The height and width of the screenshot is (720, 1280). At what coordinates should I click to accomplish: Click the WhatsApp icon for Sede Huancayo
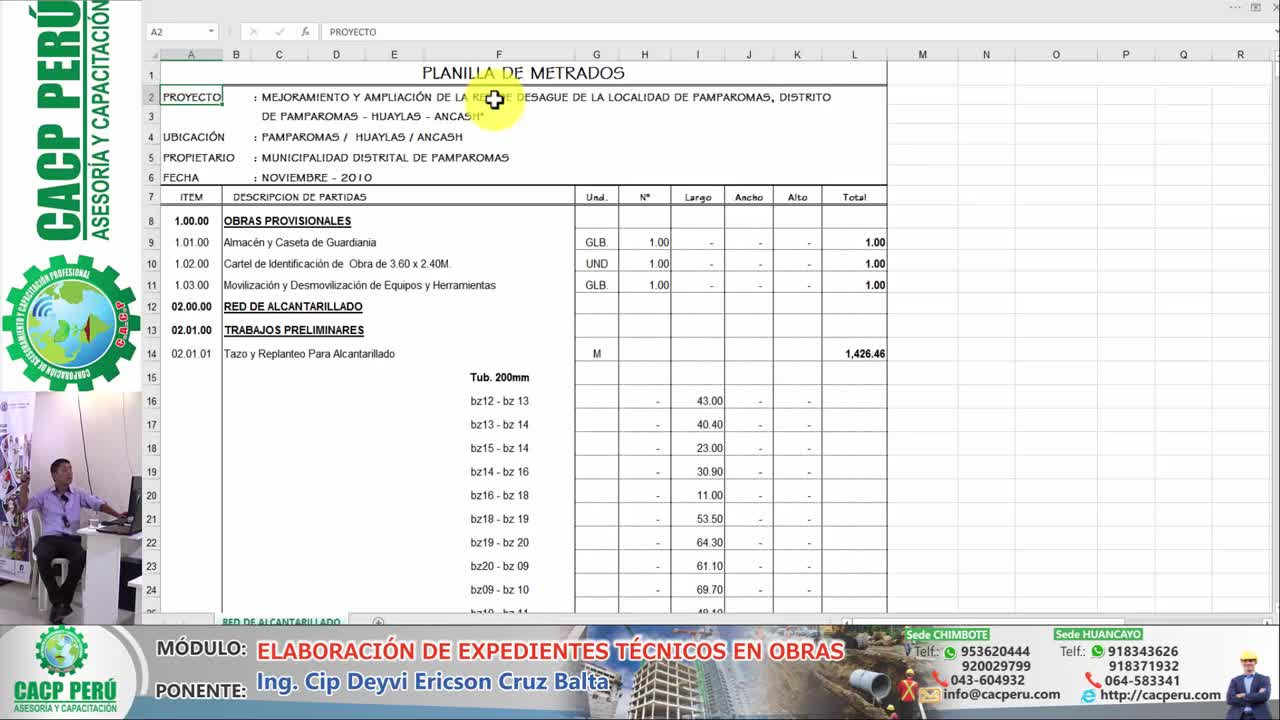[x=1096, y=651]
